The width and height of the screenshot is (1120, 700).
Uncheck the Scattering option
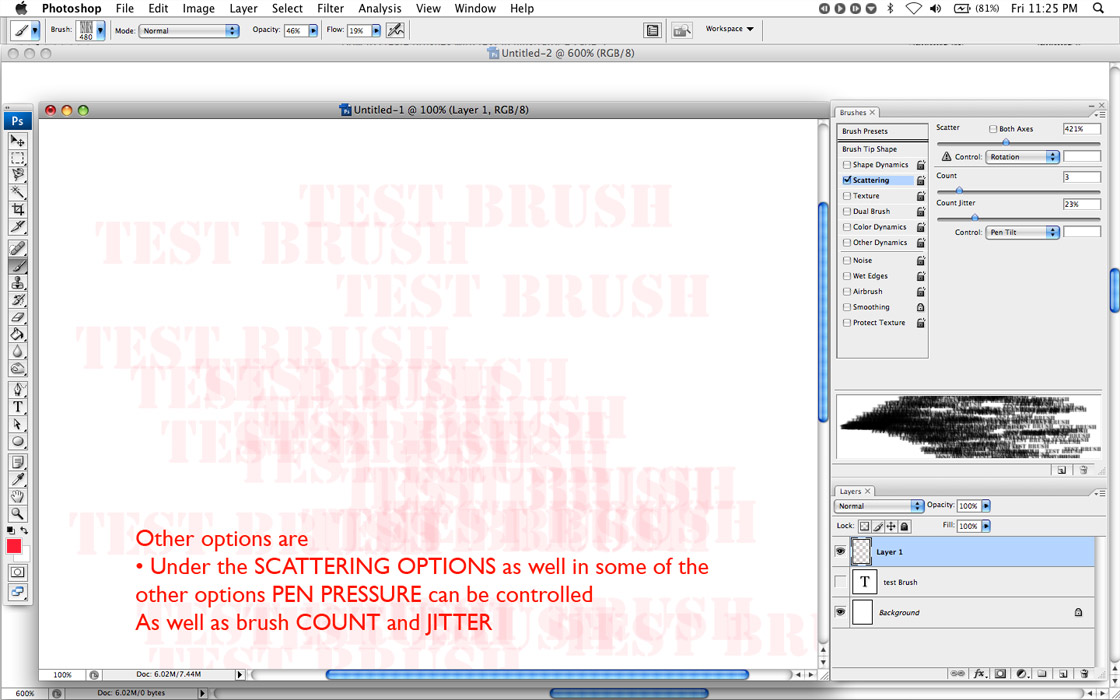click(846, 181)
